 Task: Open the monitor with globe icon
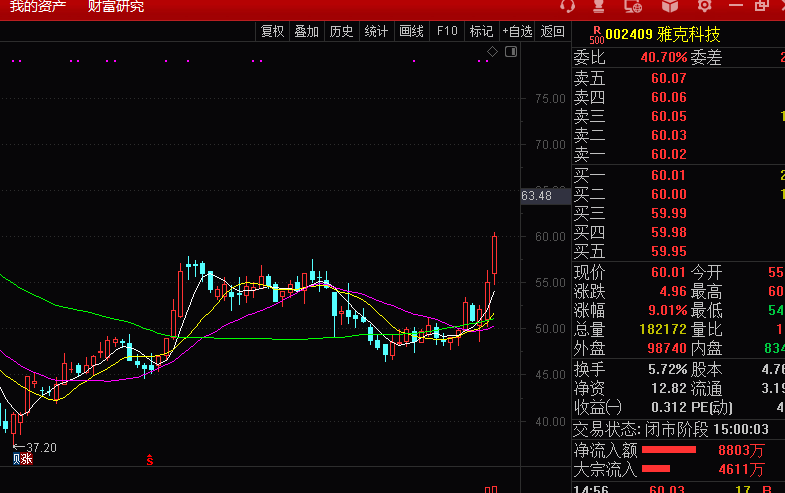[633, 6]
